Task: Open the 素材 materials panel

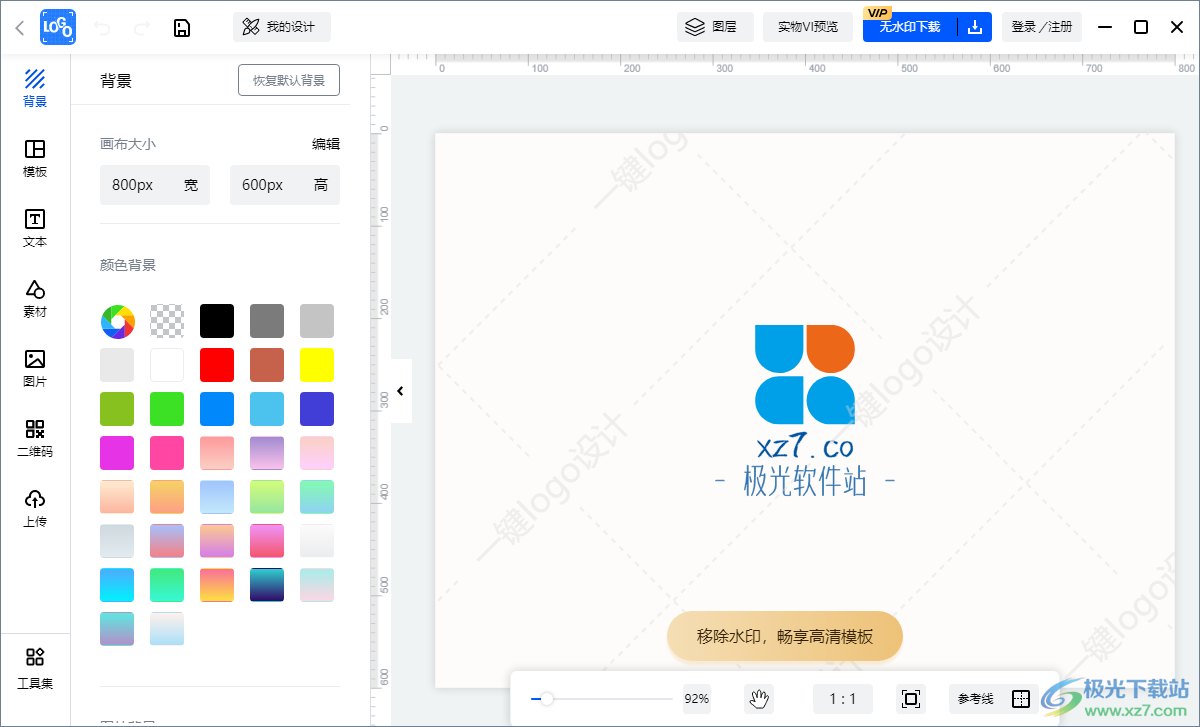Action: click(34, 298)
